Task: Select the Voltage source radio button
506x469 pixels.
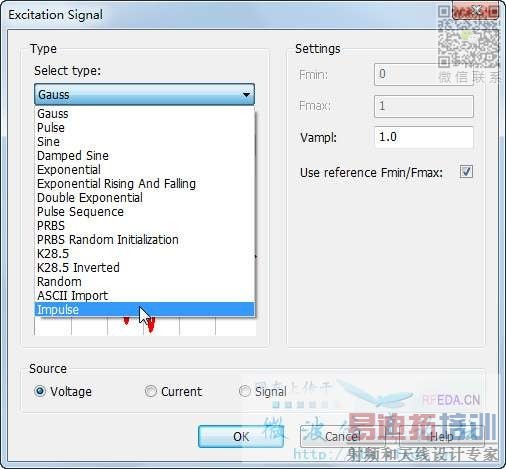Action: [x=40, y=391]
